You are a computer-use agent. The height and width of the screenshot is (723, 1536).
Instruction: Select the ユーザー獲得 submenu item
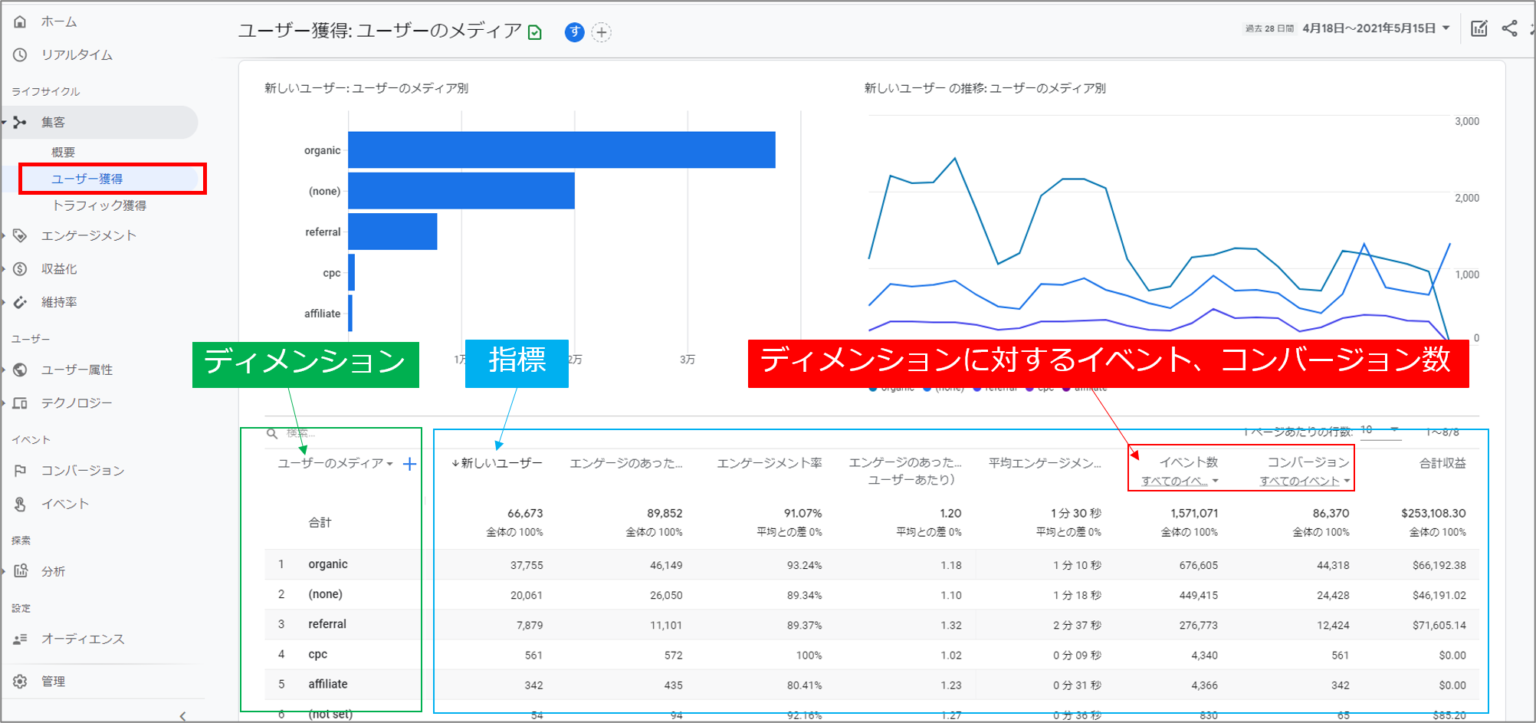coord(87,179)
